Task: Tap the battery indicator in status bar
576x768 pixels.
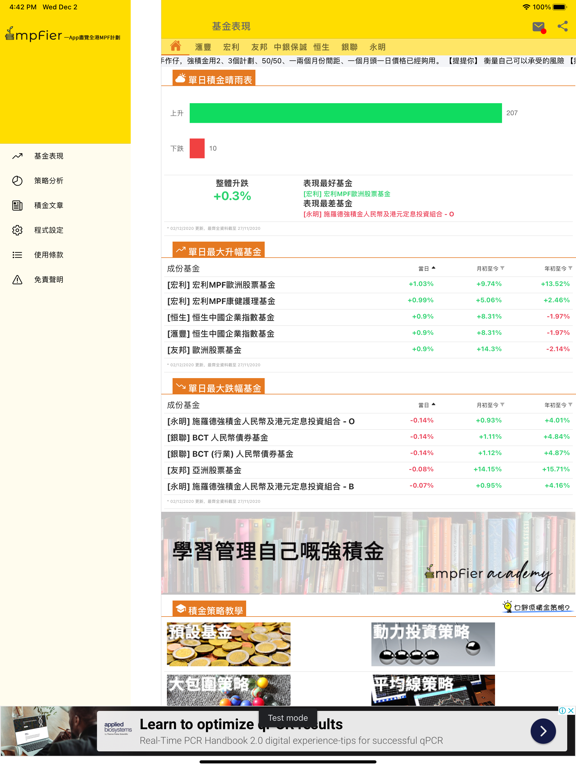Action: 560,7
